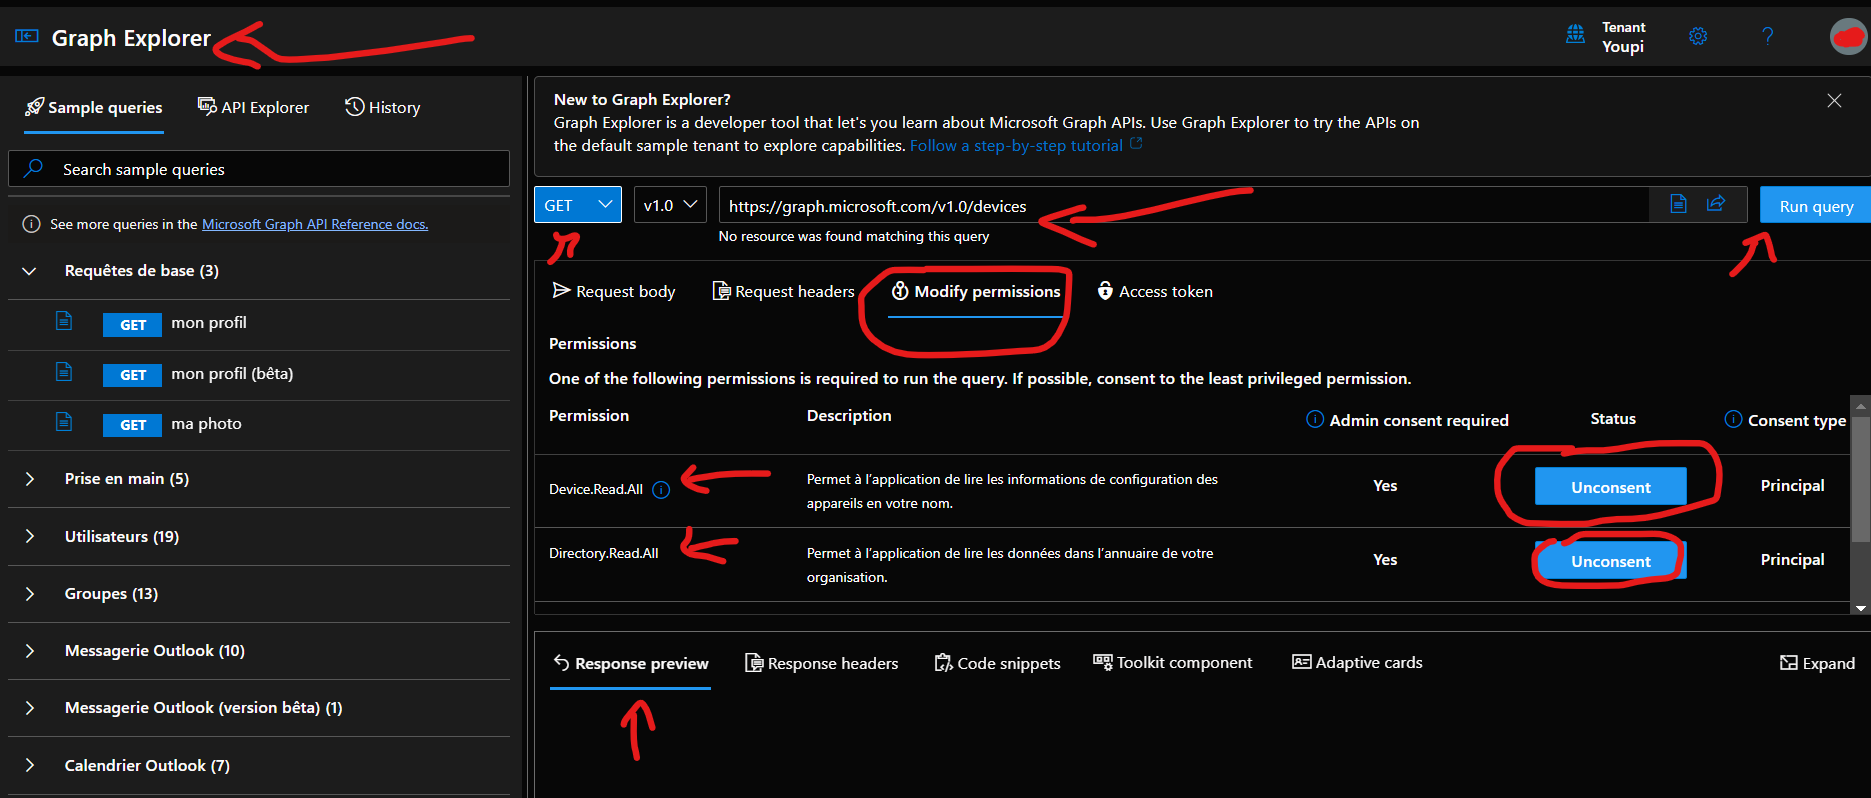Run the GET mon profil (bêta) sample query
Image resolution: width=1871 pixels, height=798 pixels.
point(259,375)
